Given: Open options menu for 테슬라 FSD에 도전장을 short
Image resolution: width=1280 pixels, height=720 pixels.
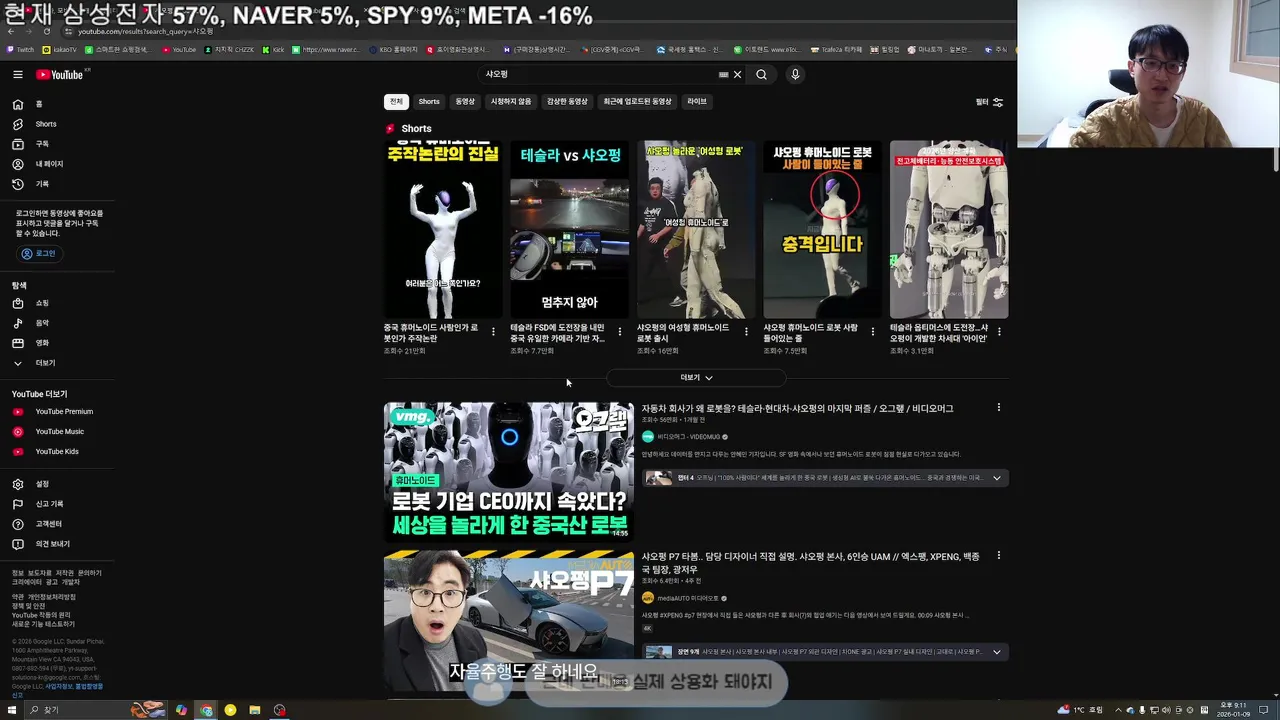Looking at the screenshot, I should [619, 332].
